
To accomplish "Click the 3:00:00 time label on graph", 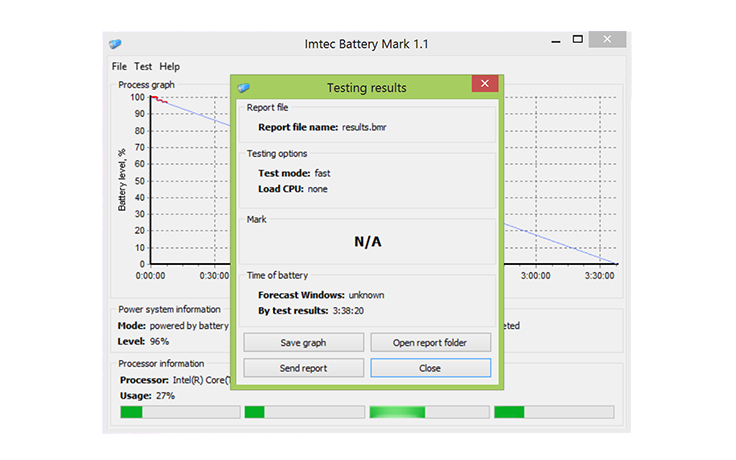I will [536, 276].
